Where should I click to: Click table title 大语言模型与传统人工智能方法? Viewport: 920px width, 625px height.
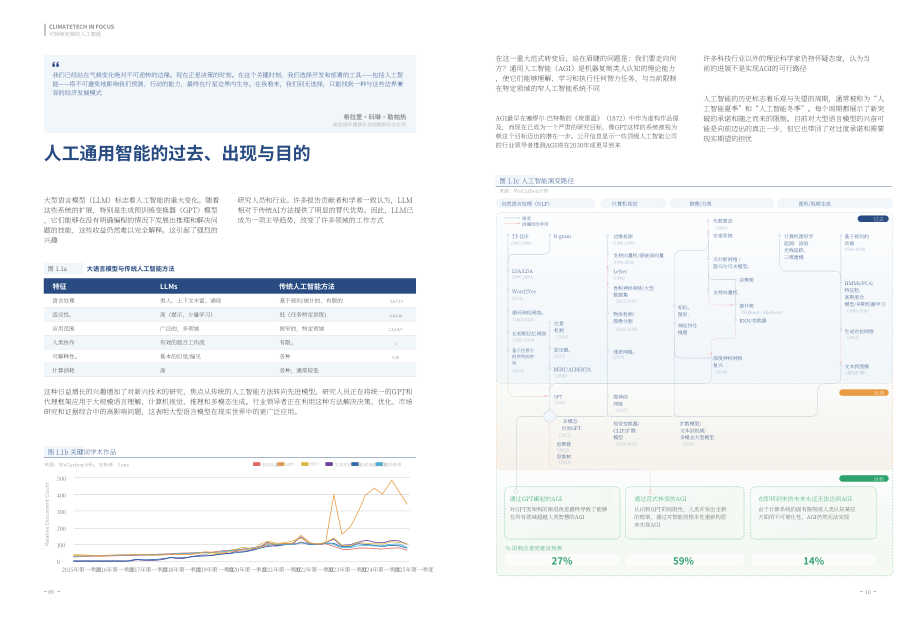coord(130,269)
